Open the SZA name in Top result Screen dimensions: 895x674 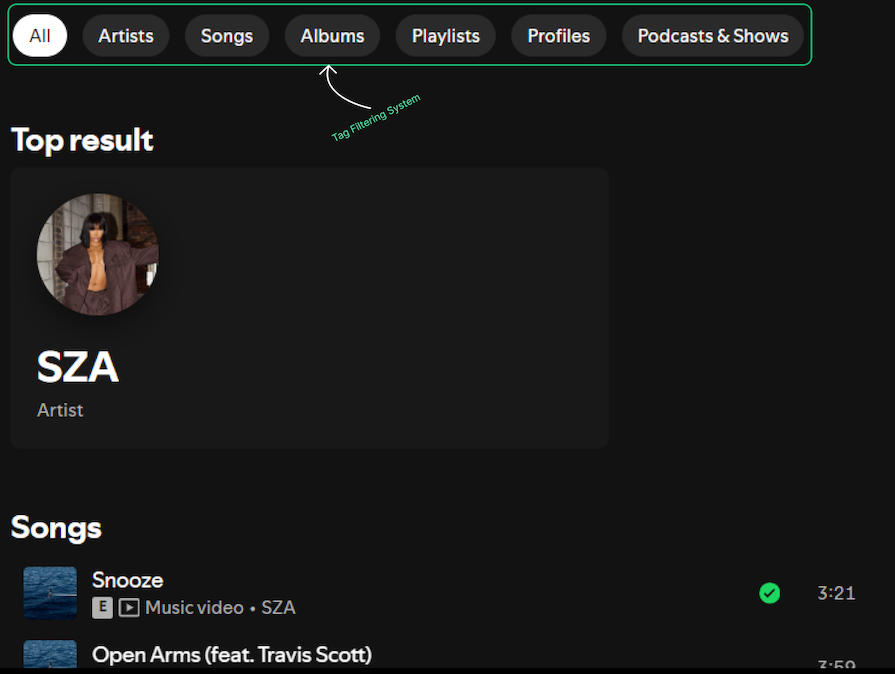click(x=78, y=368)
